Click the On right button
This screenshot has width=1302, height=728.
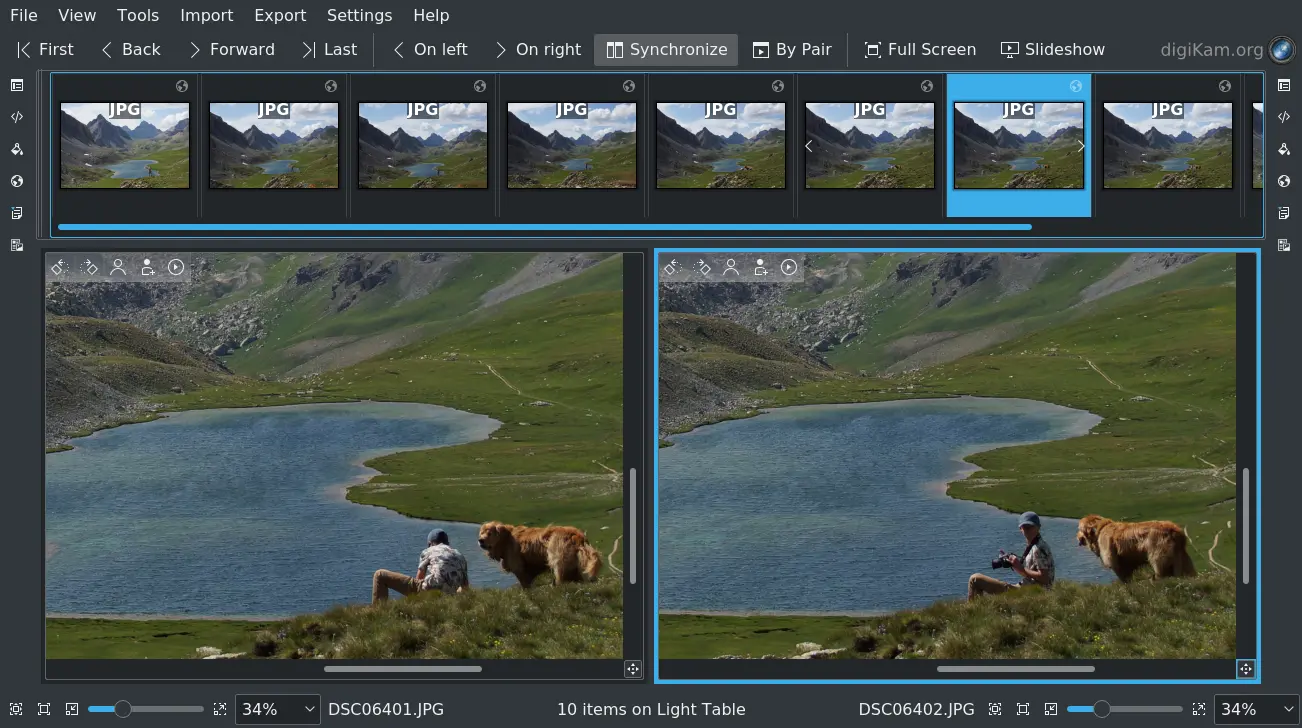coord(537,50)
